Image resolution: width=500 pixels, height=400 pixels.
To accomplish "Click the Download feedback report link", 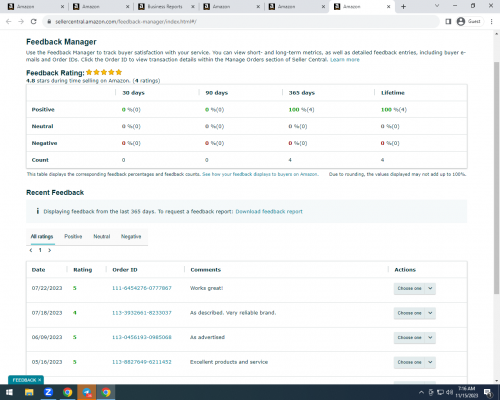I will pos(269,211).
